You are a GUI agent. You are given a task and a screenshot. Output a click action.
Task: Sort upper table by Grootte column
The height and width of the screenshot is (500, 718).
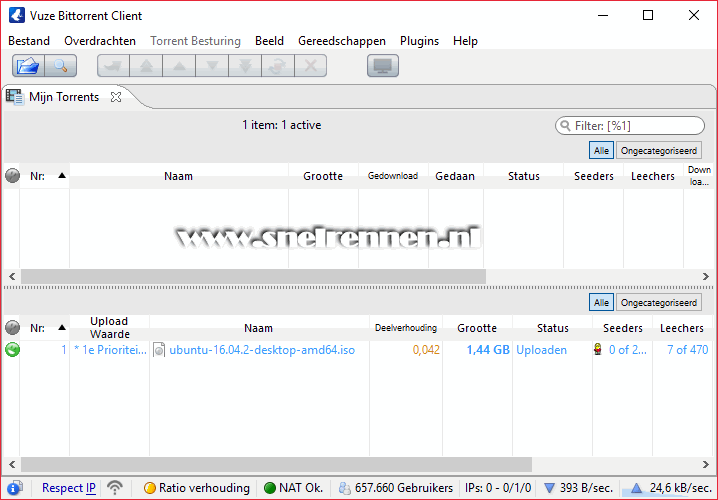pos(323,176)
